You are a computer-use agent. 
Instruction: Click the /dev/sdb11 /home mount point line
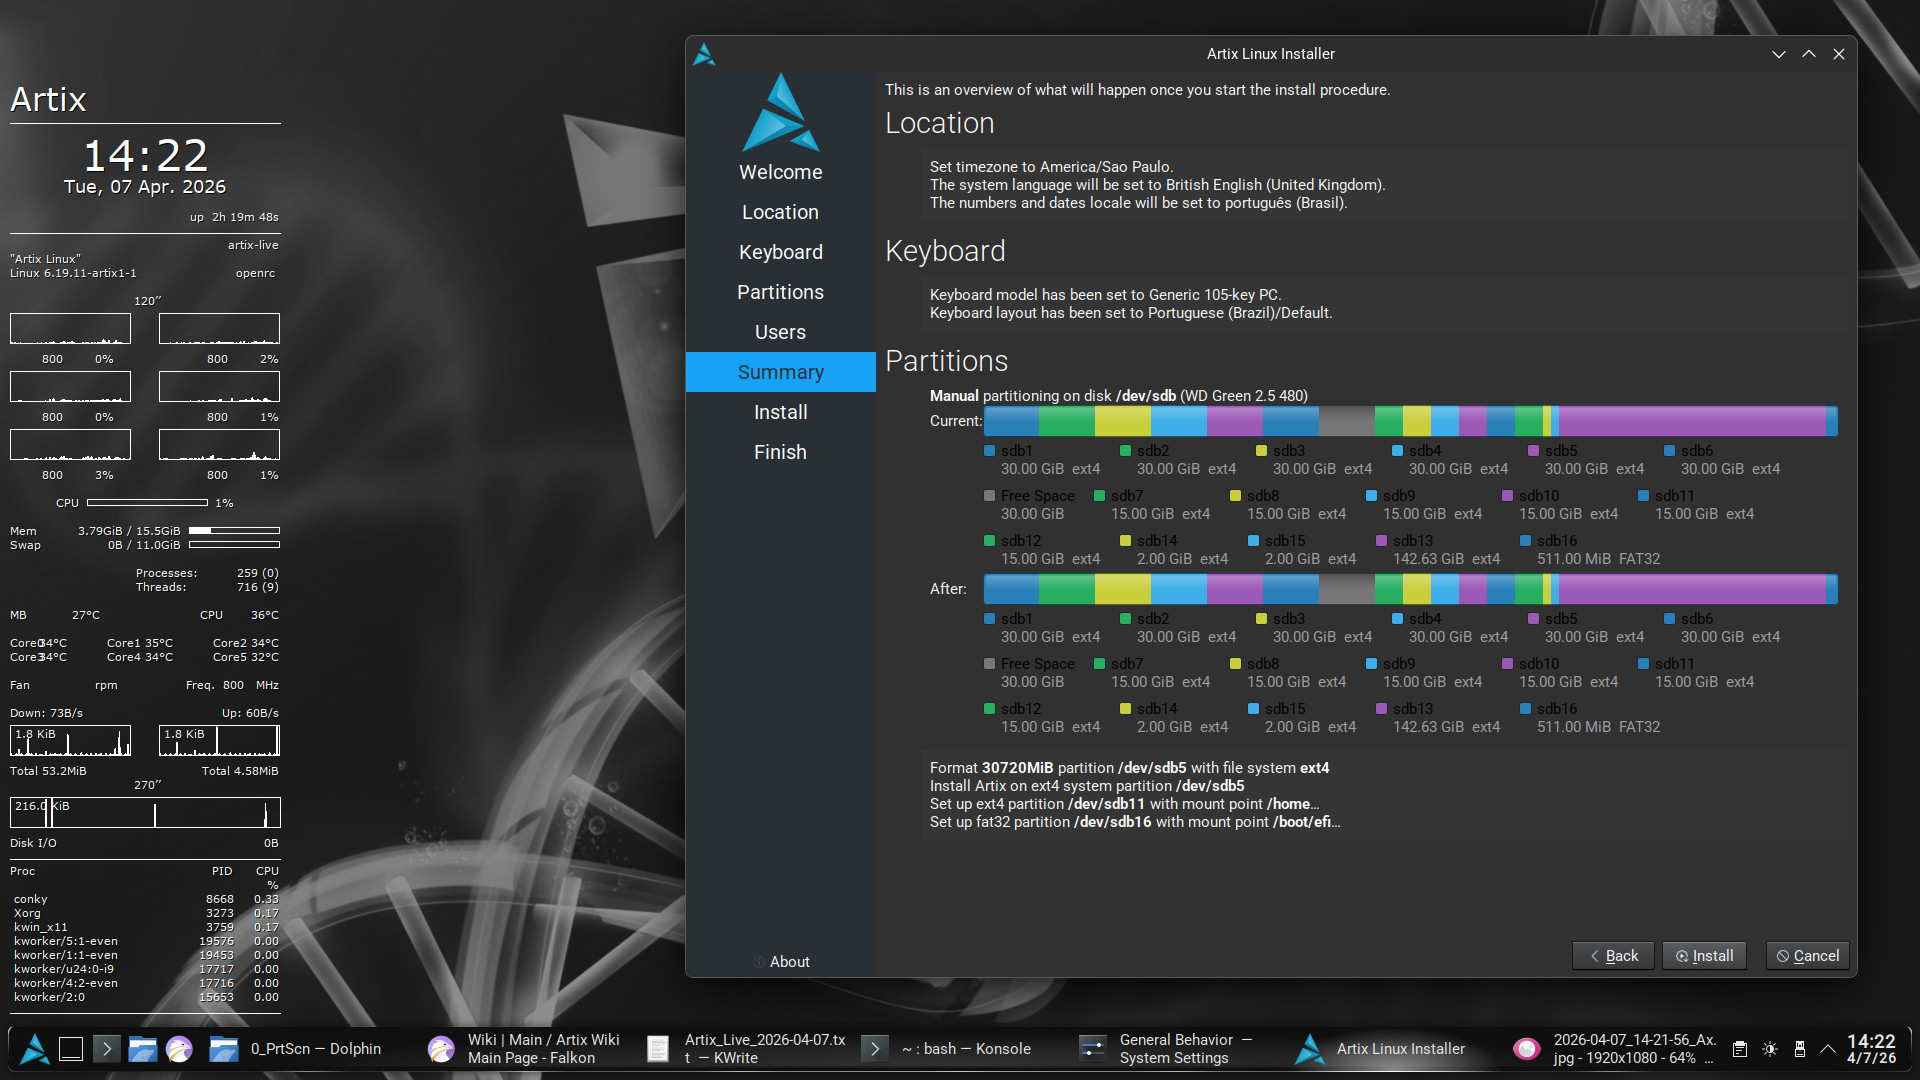[x=1125, y=804]
